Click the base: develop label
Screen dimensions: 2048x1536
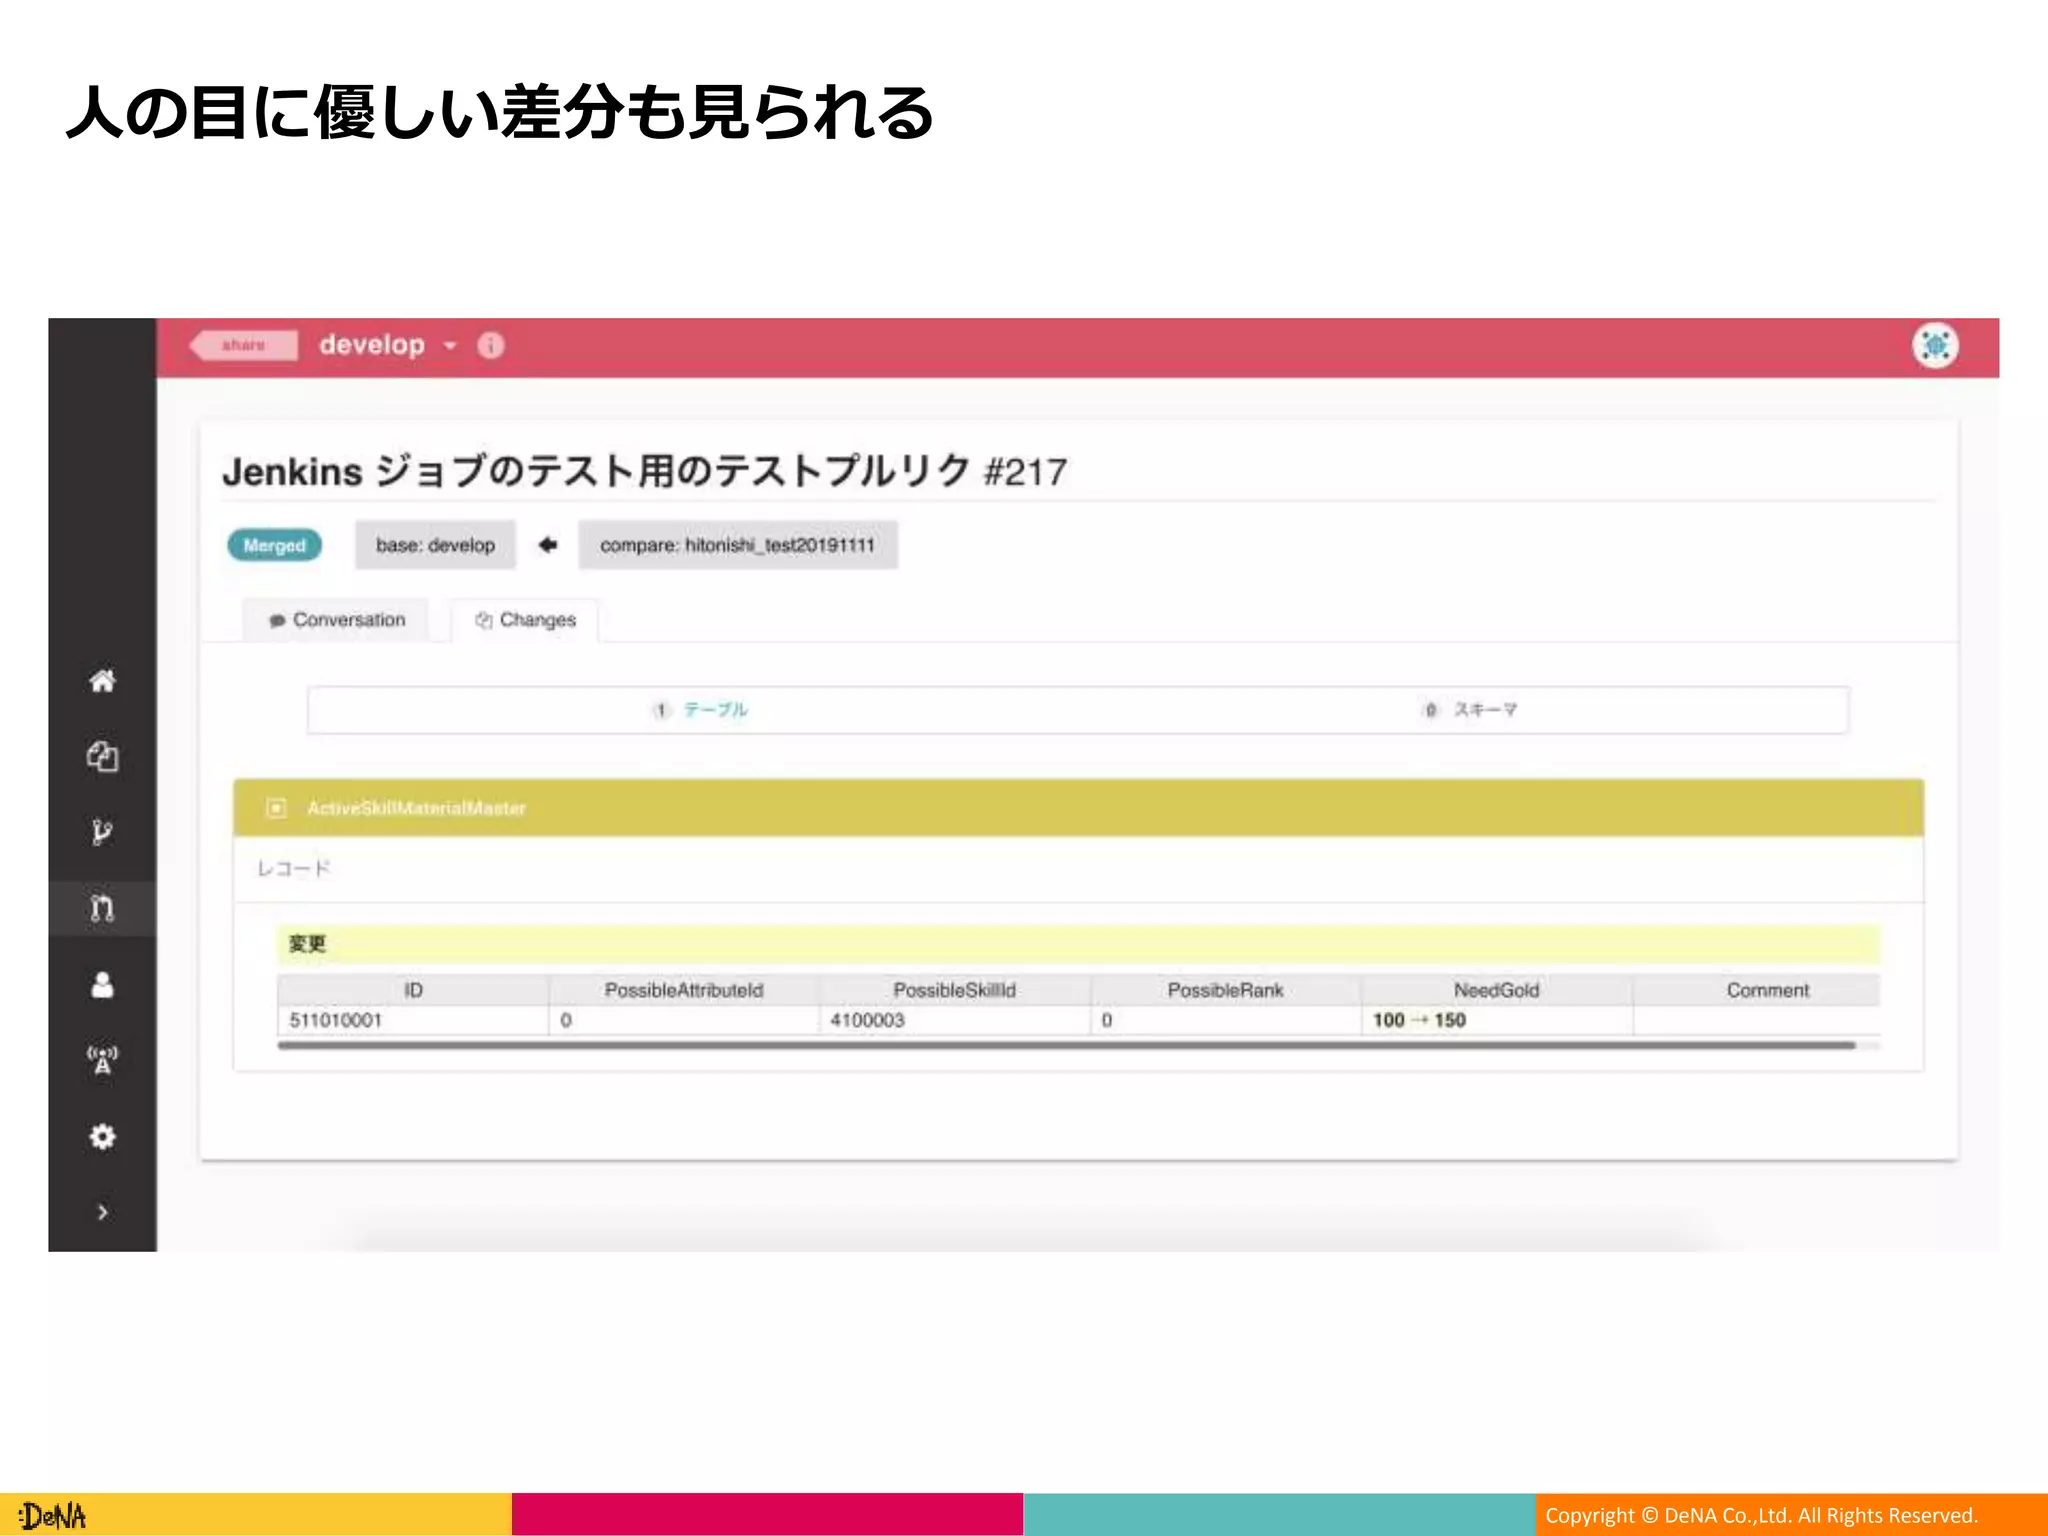pos(435,545)
